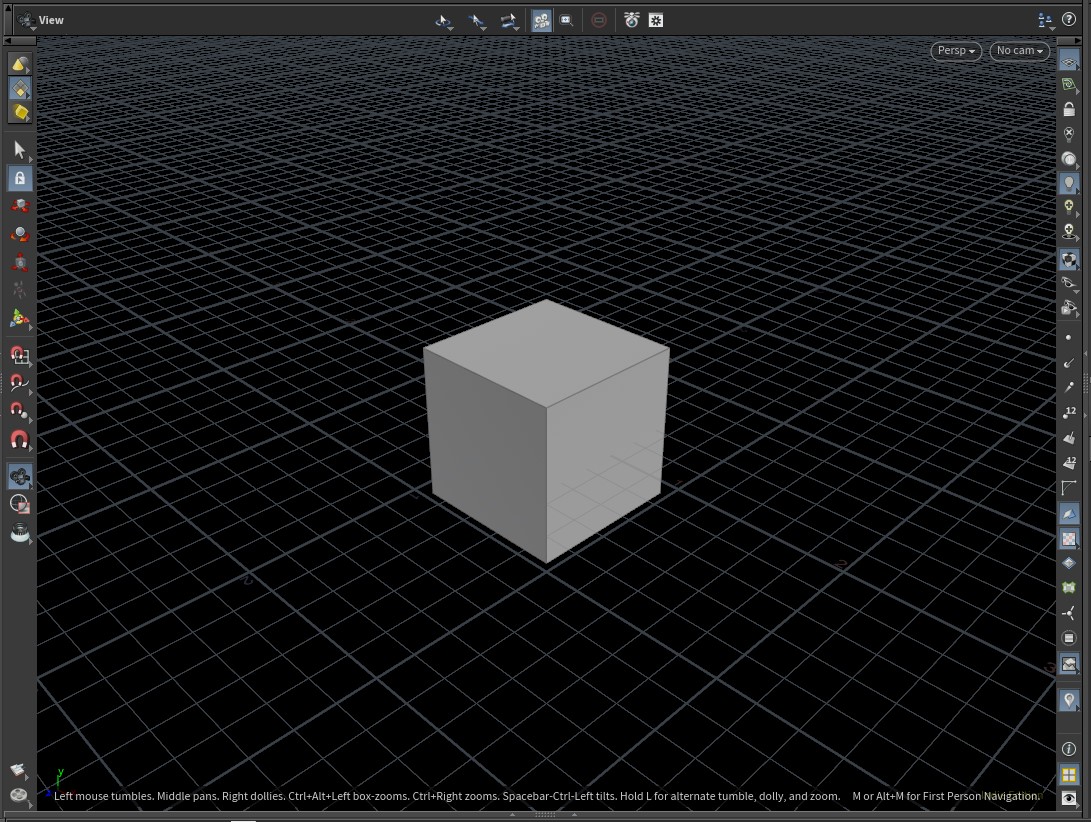Open the flipbook render icon in left toolbar
The image size is (1091, 822).
click(x=19, y=532)
